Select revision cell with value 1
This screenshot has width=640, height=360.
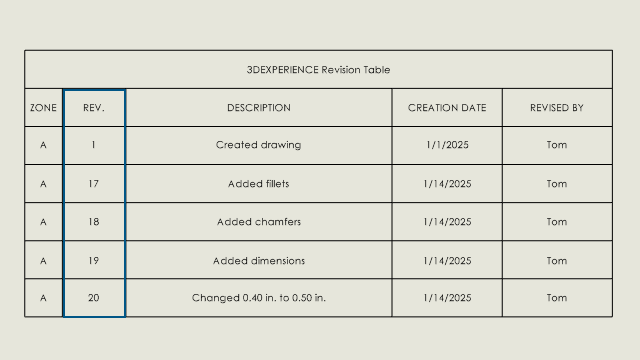tap(94, 145)
